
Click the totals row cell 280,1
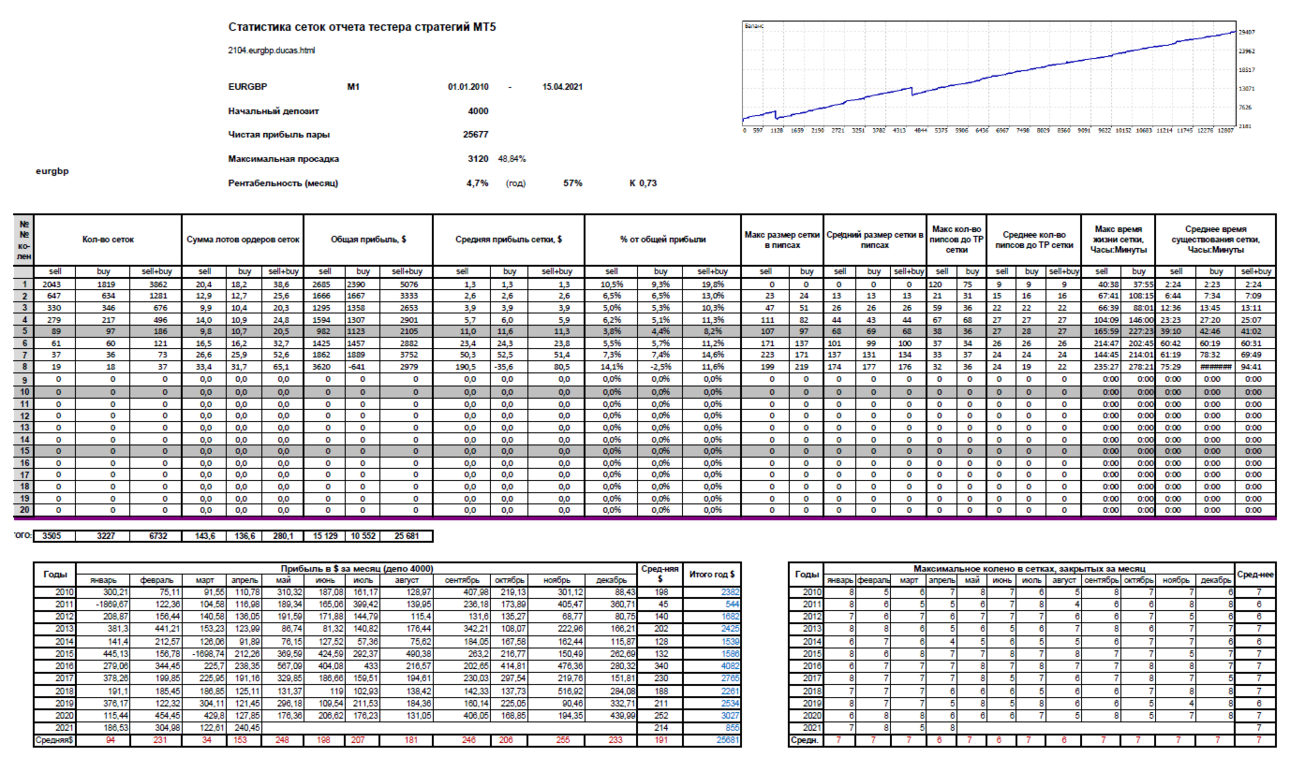tap(282, 536)
